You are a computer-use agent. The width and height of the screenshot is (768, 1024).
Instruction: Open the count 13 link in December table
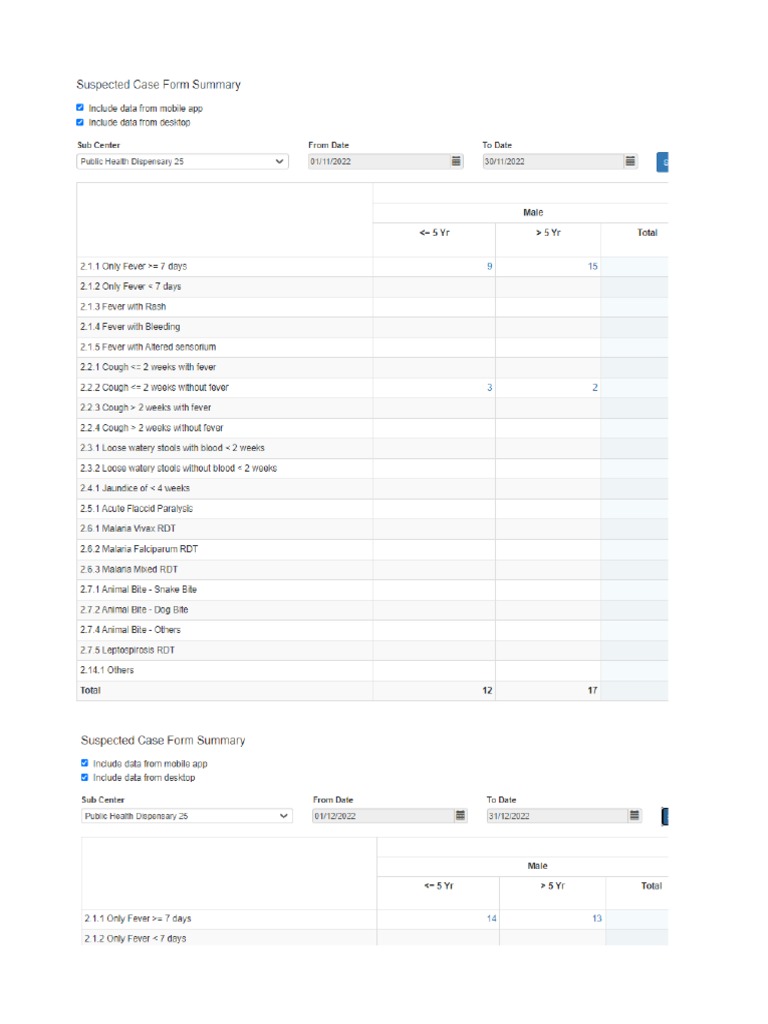point(596,918)
